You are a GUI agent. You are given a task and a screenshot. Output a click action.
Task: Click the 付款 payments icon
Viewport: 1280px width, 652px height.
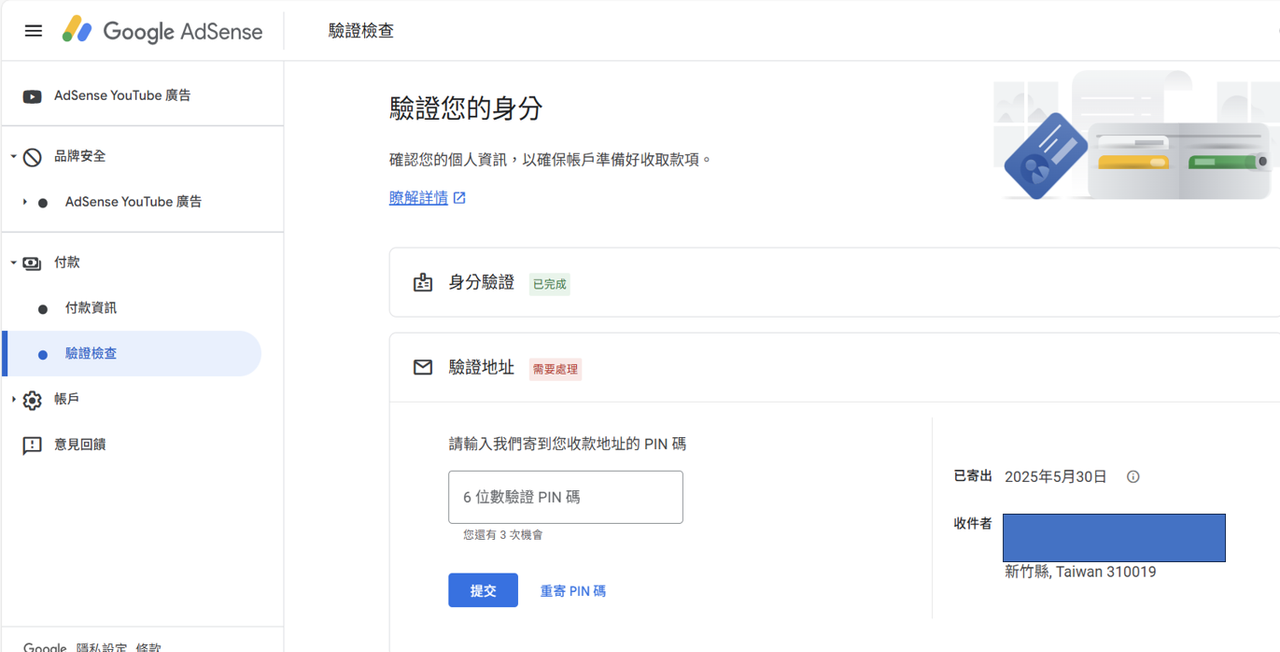[32, 263]
